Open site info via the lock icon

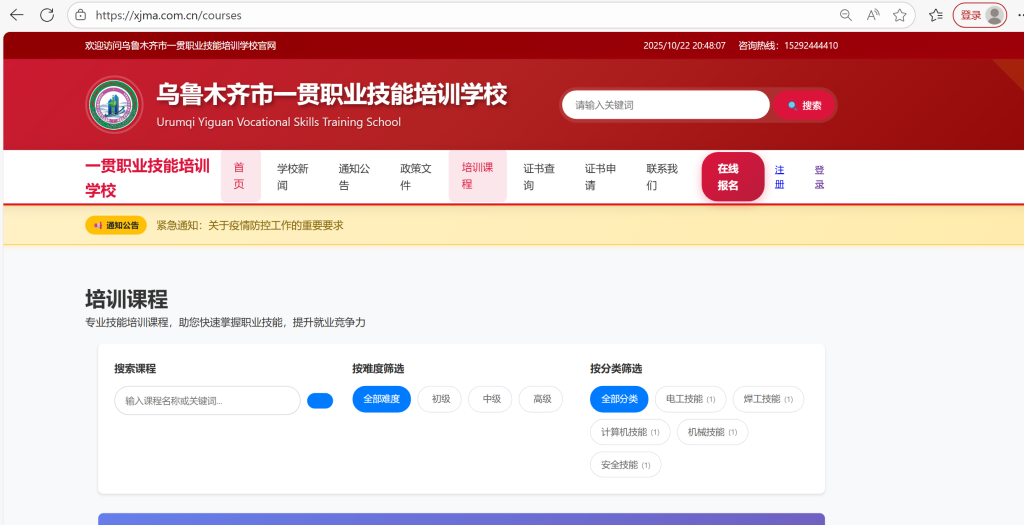(x=81, y=15)
